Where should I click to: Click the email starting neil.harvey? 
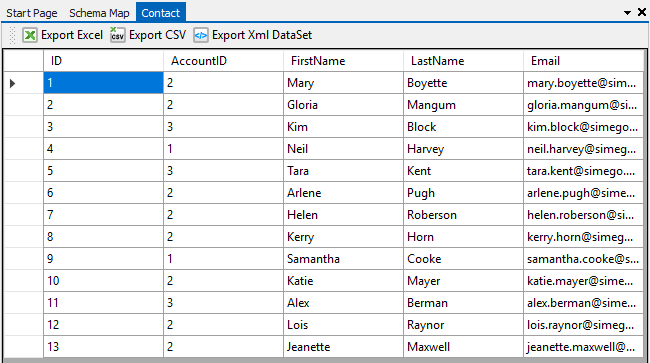[583, 149]
